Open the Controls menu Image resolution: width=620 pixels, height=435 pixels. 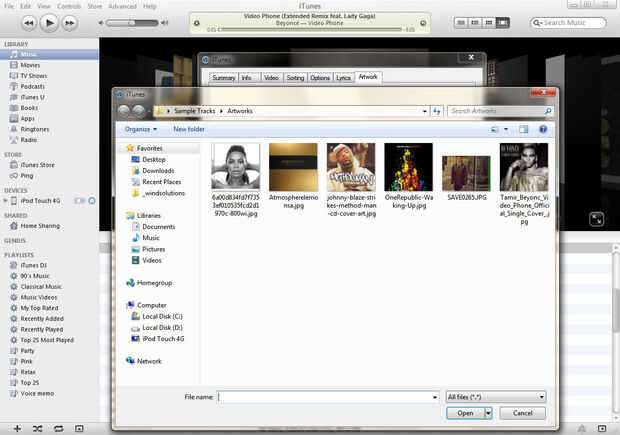tap(69, 6)
